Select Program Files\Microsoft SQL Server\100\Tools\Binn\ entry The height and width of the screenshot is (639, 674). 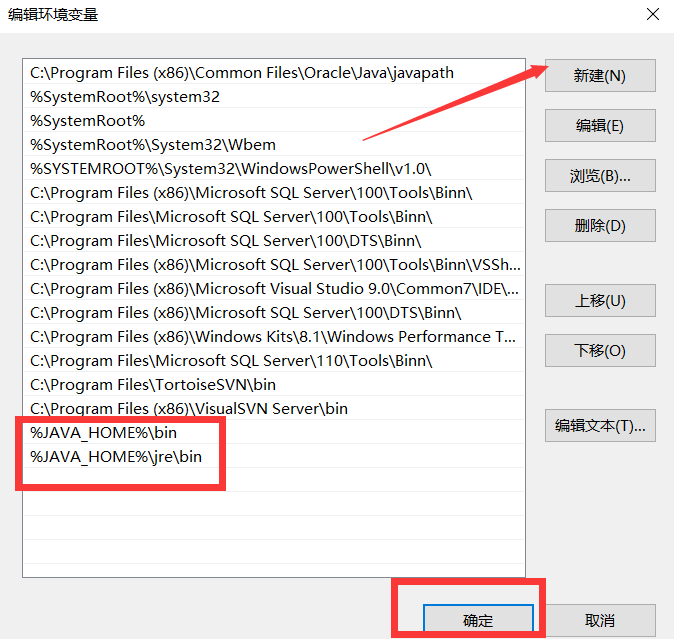click(274, 217)
